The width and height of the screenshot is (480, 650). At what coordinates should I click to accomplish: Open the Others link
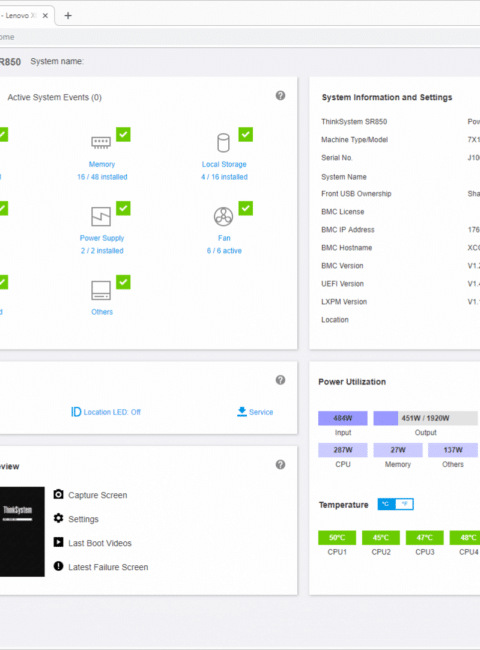102,312
